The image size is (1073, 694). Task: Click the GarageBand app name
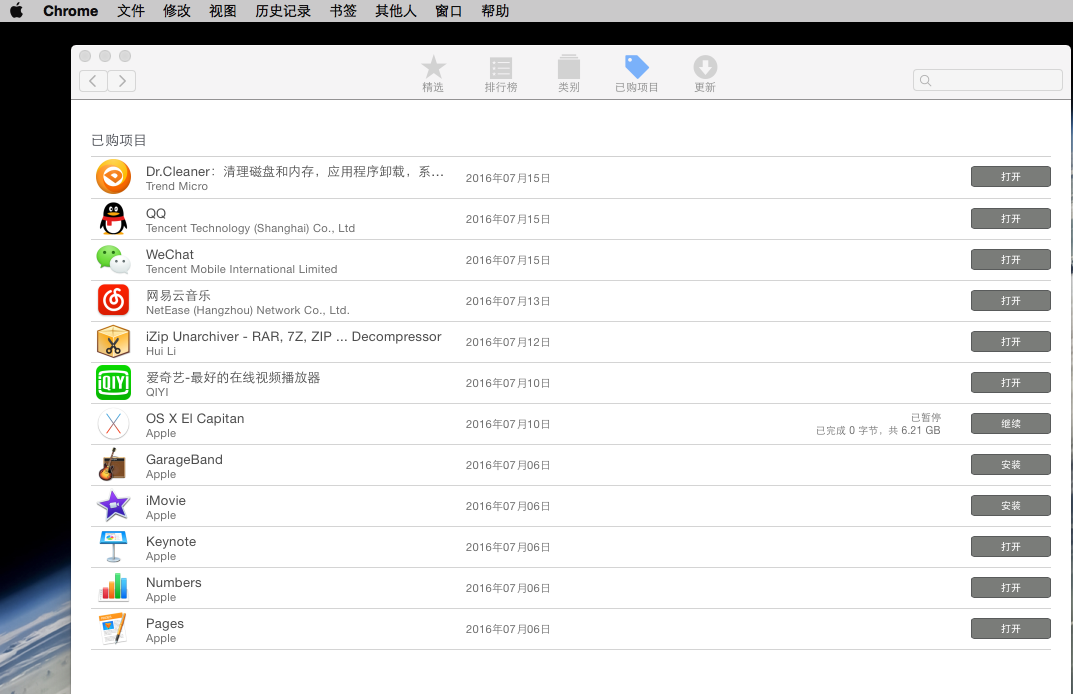[x=184, y=459]
